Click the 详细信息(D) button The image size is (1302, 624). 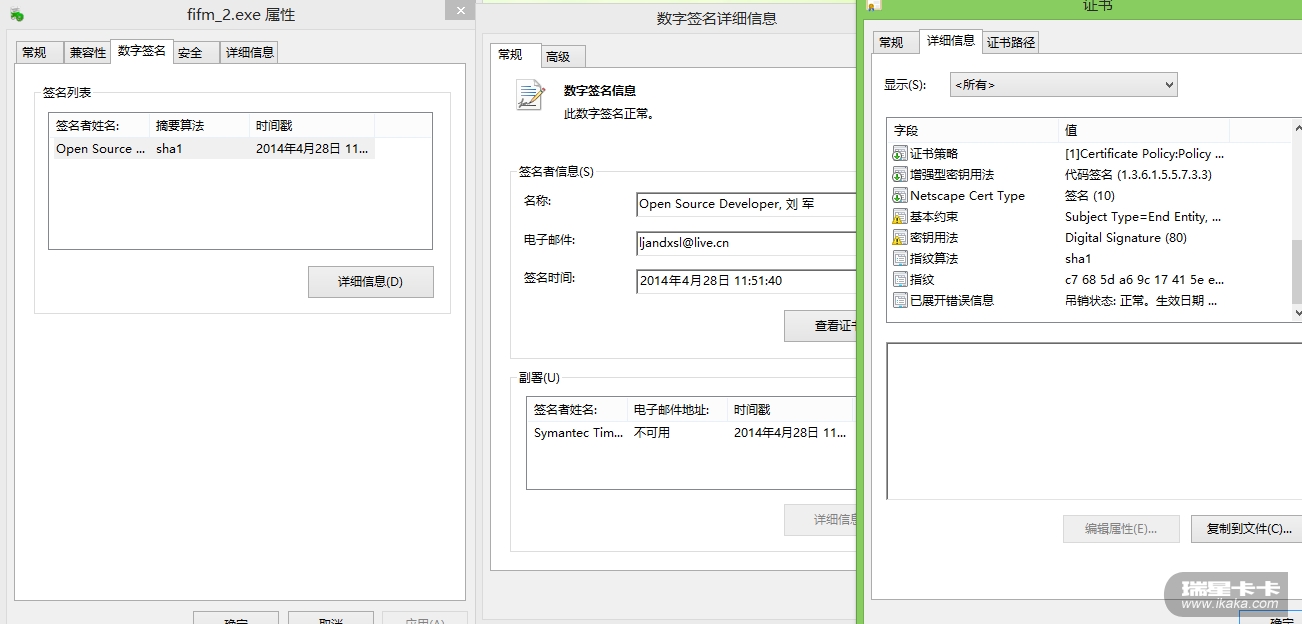pyautogui.click(x=370, y=282)
